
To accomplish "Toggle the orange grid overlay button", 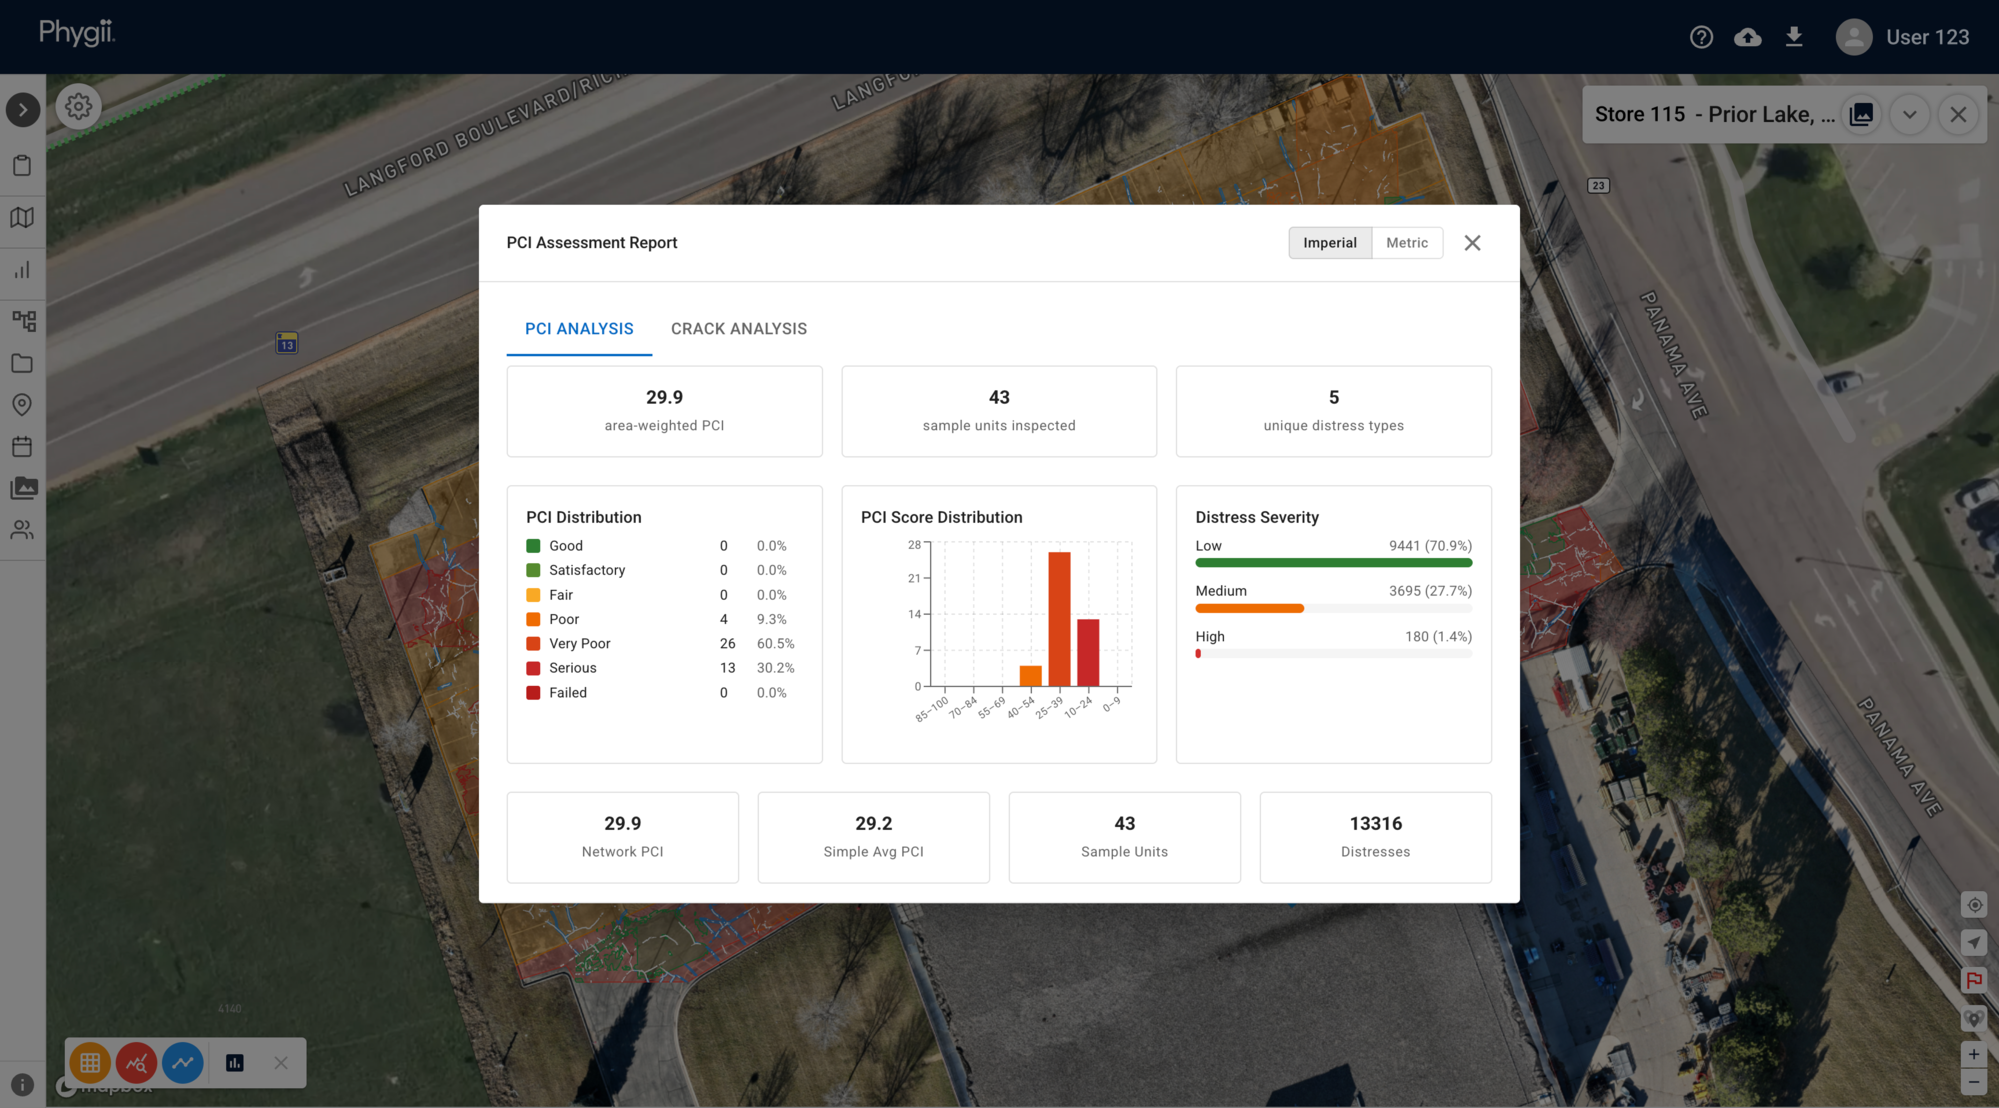I will coord(90,1063).
